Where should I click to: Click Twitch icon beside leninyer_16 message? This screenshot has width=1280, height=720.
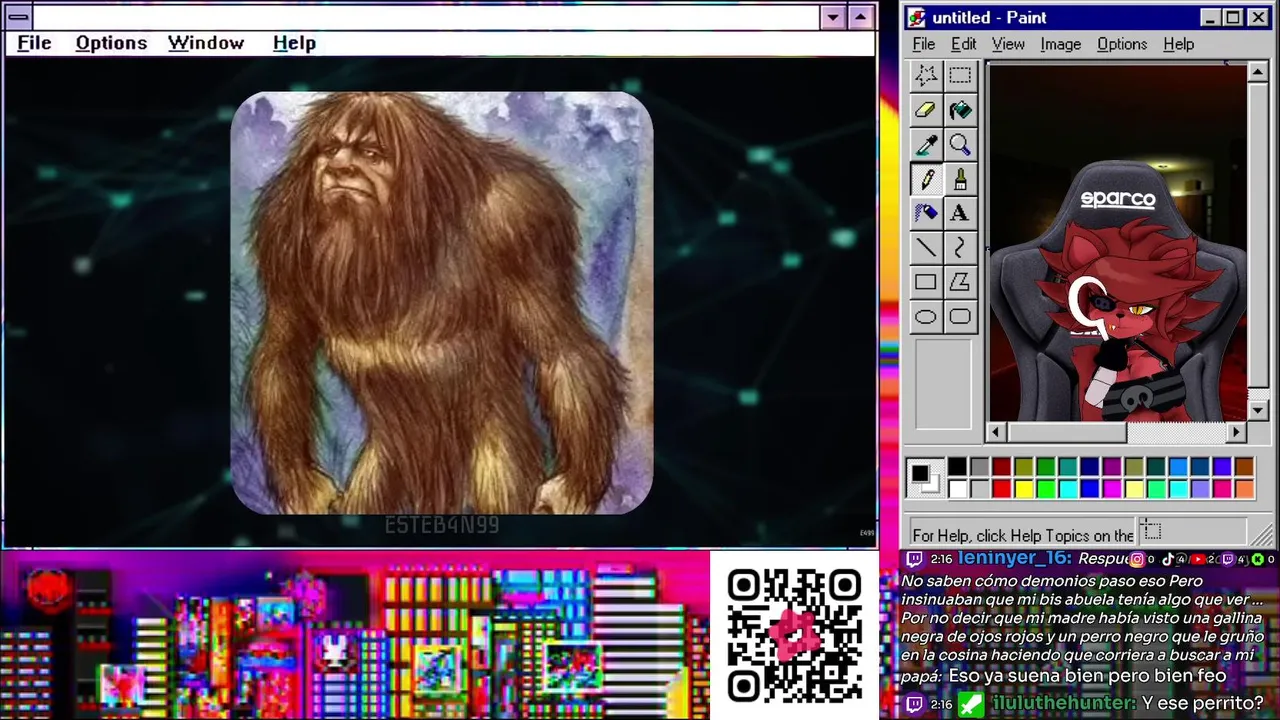[x=914, y=559]
